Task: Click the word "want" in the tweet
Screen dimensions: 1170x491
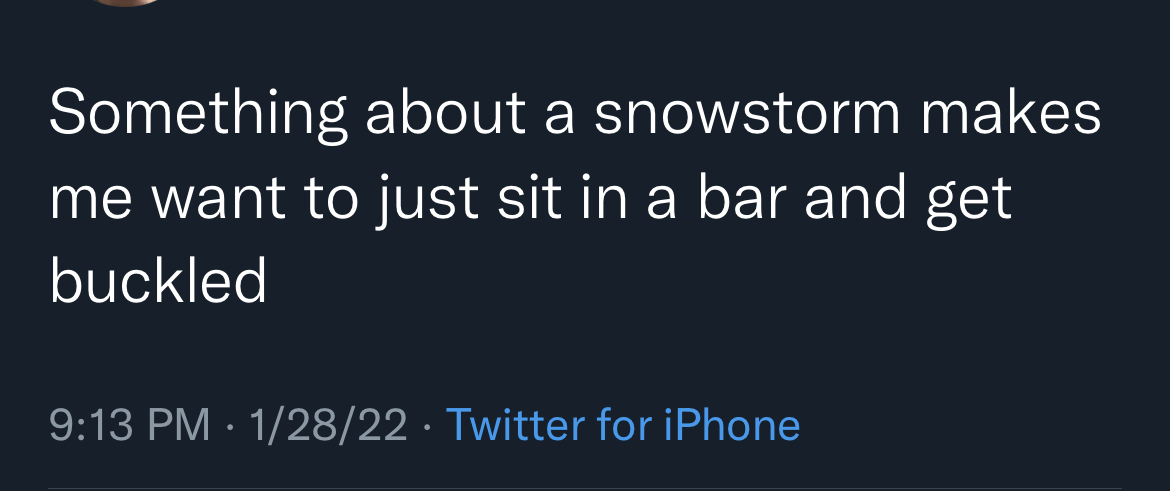Action: click(220, 200)
